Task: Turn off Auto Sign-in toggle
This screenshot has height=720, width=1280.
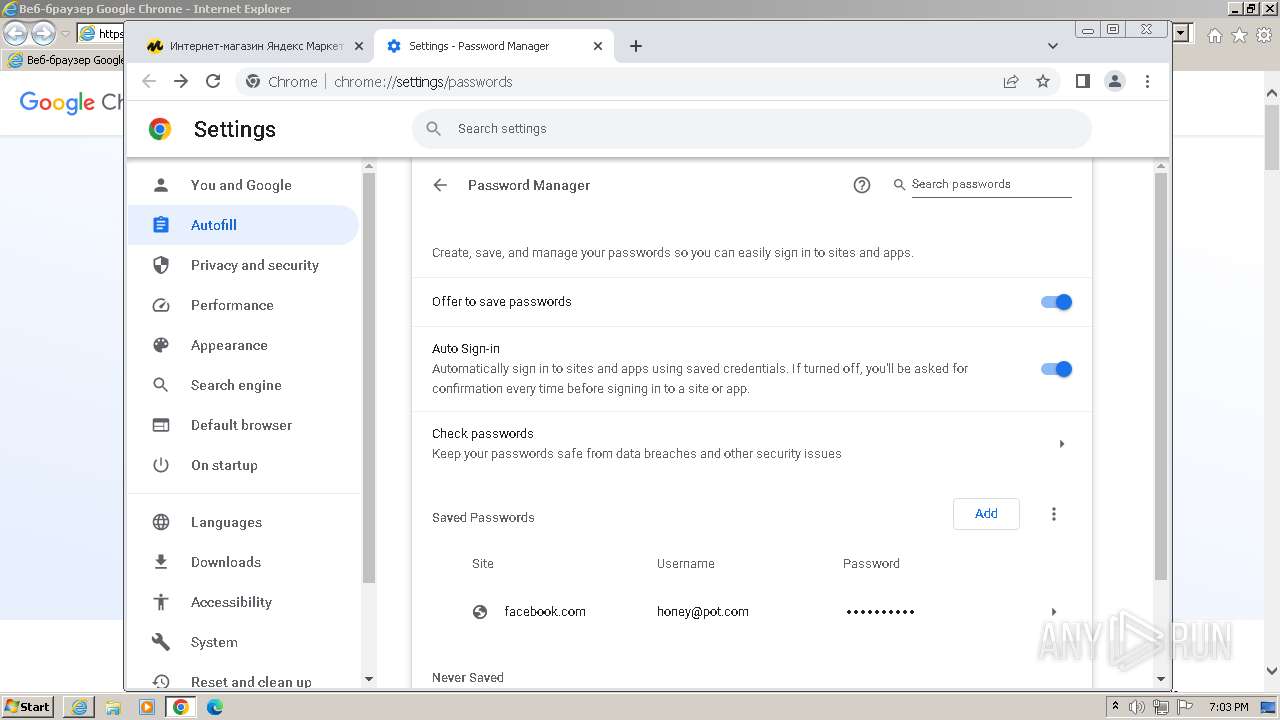Action: 1056,369
